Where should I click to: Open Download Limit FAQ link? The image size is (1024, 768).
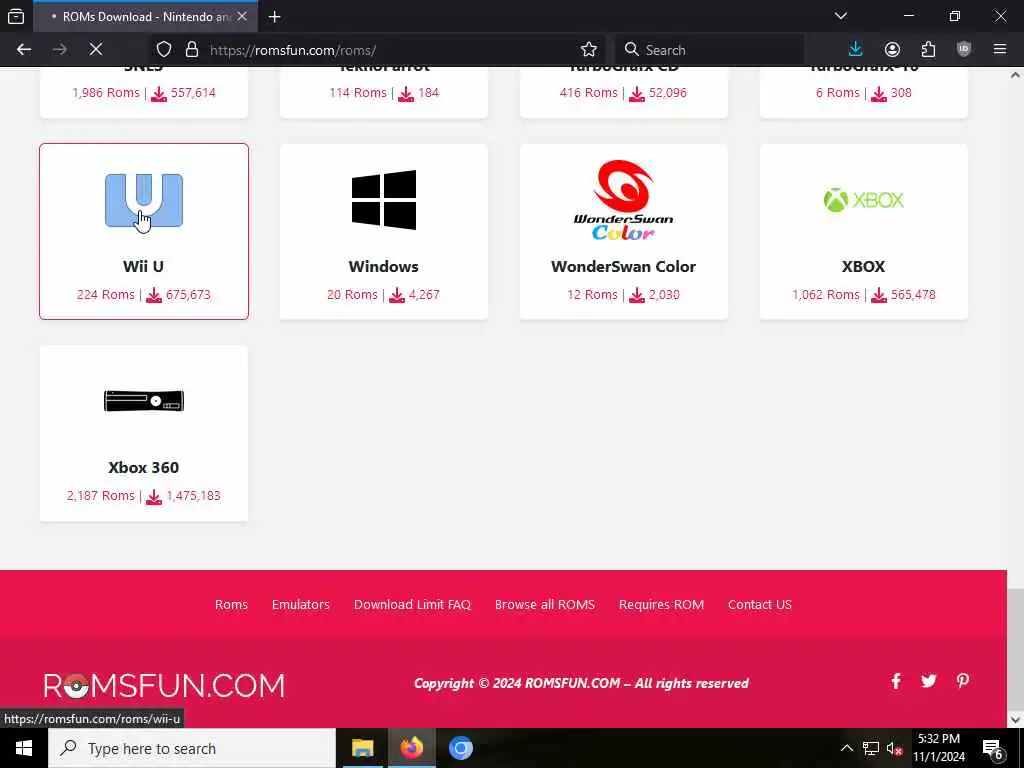(412, 605)
